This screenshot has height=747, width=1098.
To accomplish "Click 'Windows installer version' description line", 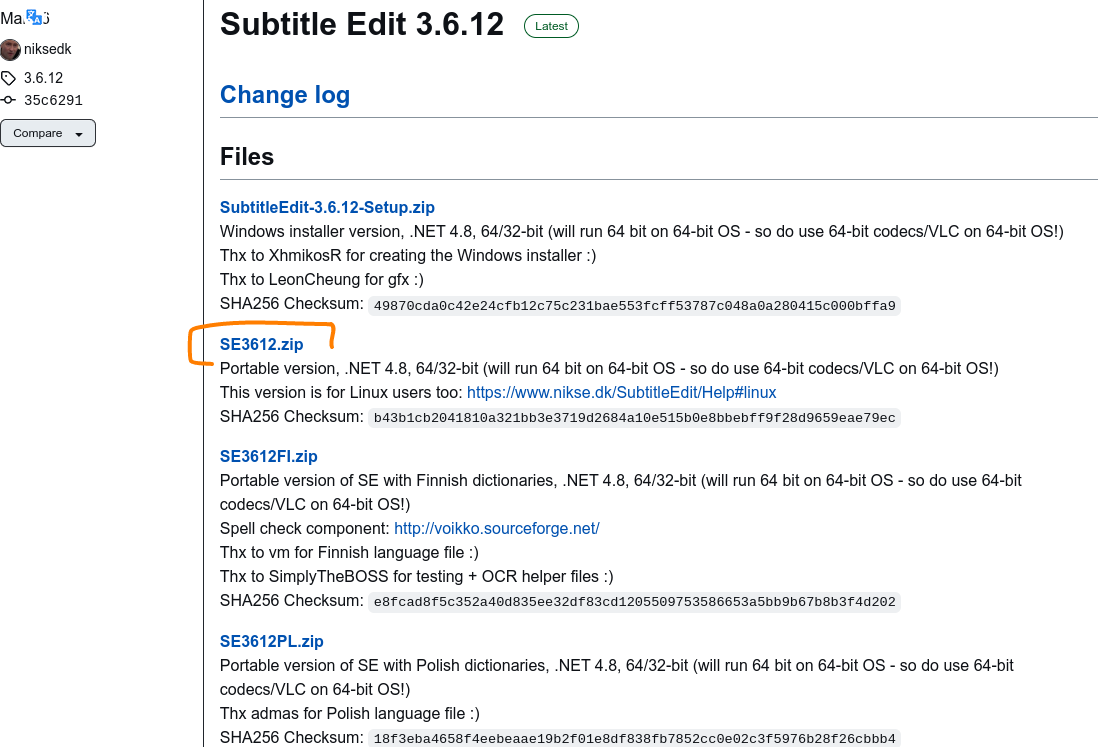I will tap(641, 232).
